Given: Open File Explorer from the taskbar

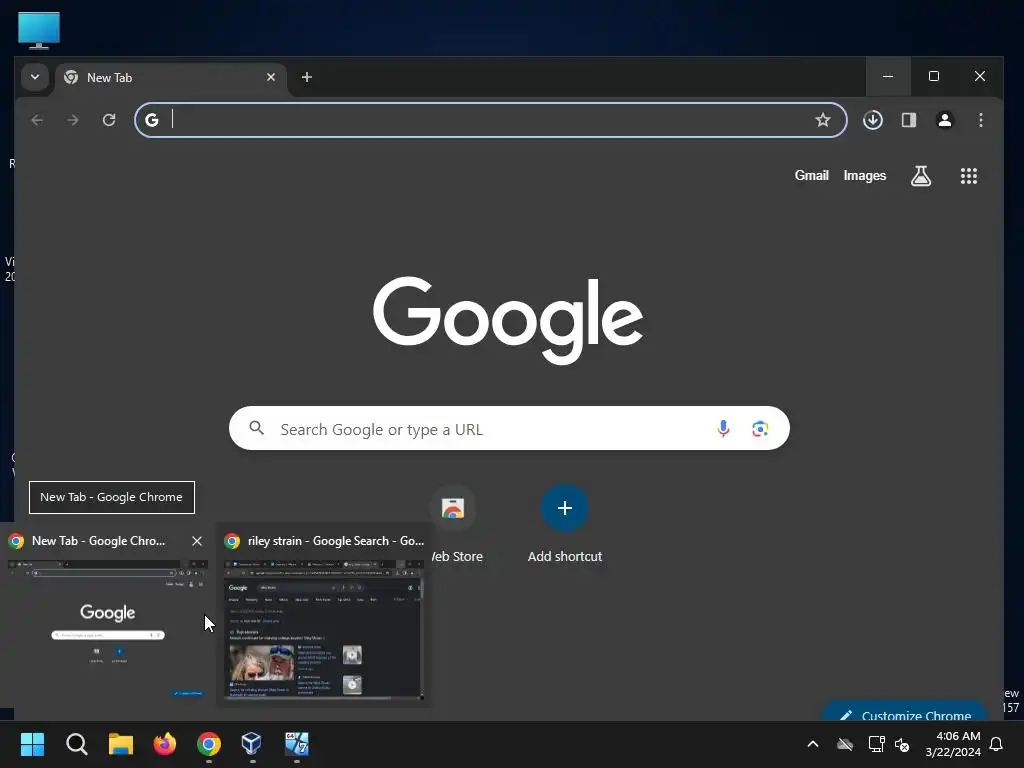Looking at the screenshot, I should [x=121, y=744].
